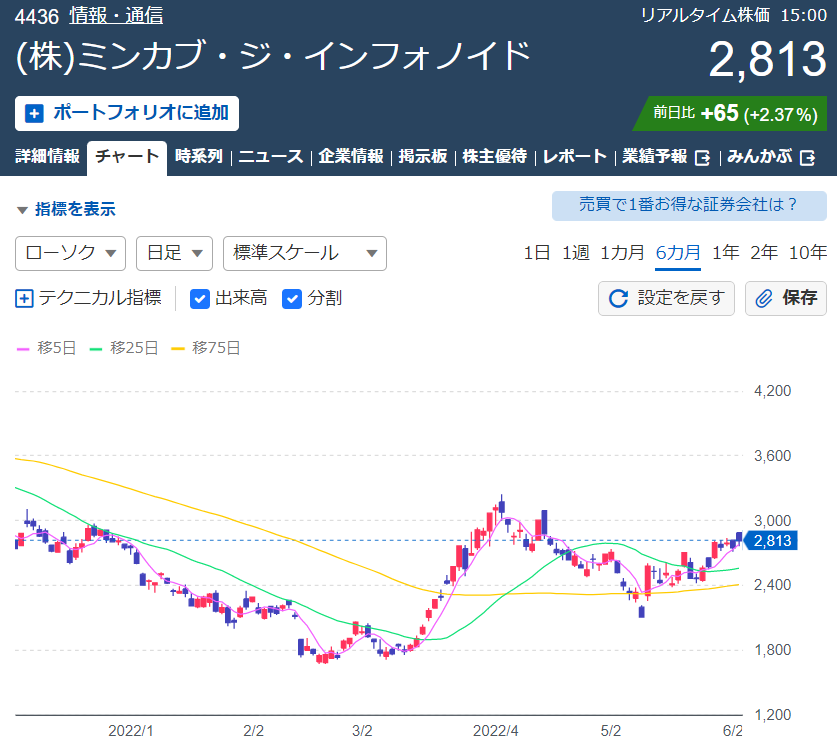Open 業績予報 external link

coord(666,156)
